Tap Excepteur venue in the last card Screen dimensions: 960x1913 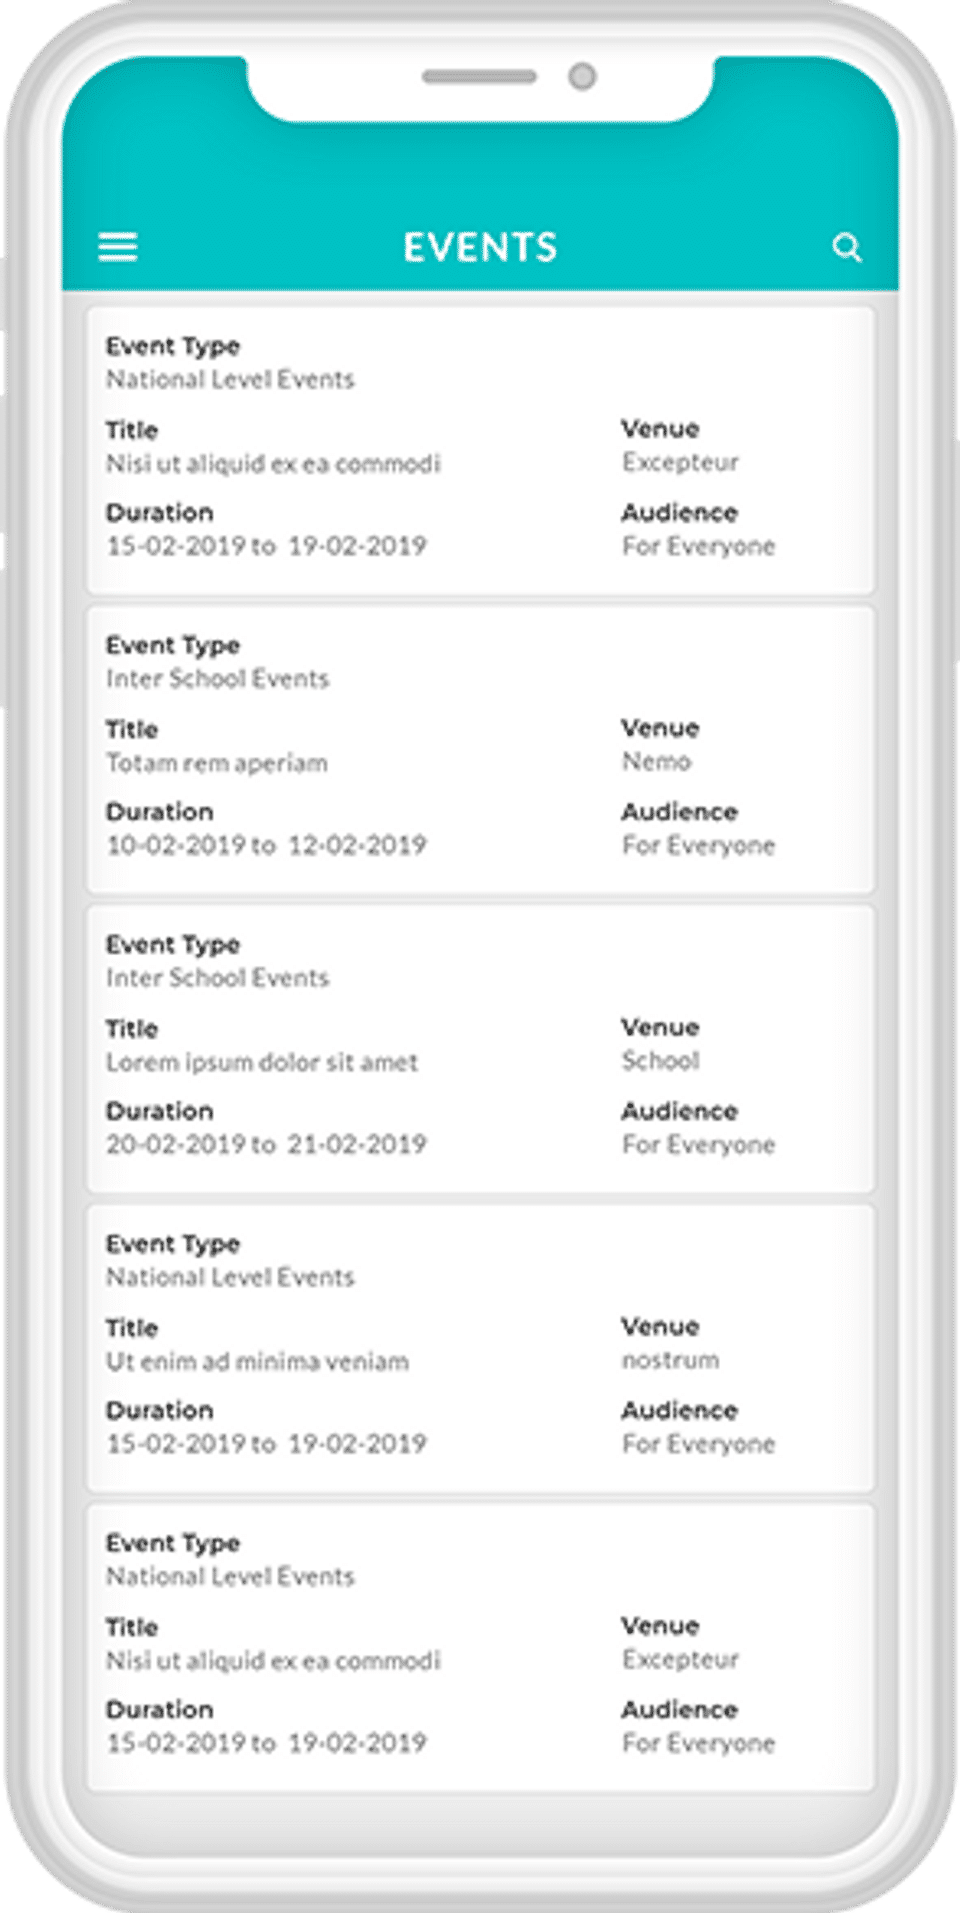coord(680,1659)
